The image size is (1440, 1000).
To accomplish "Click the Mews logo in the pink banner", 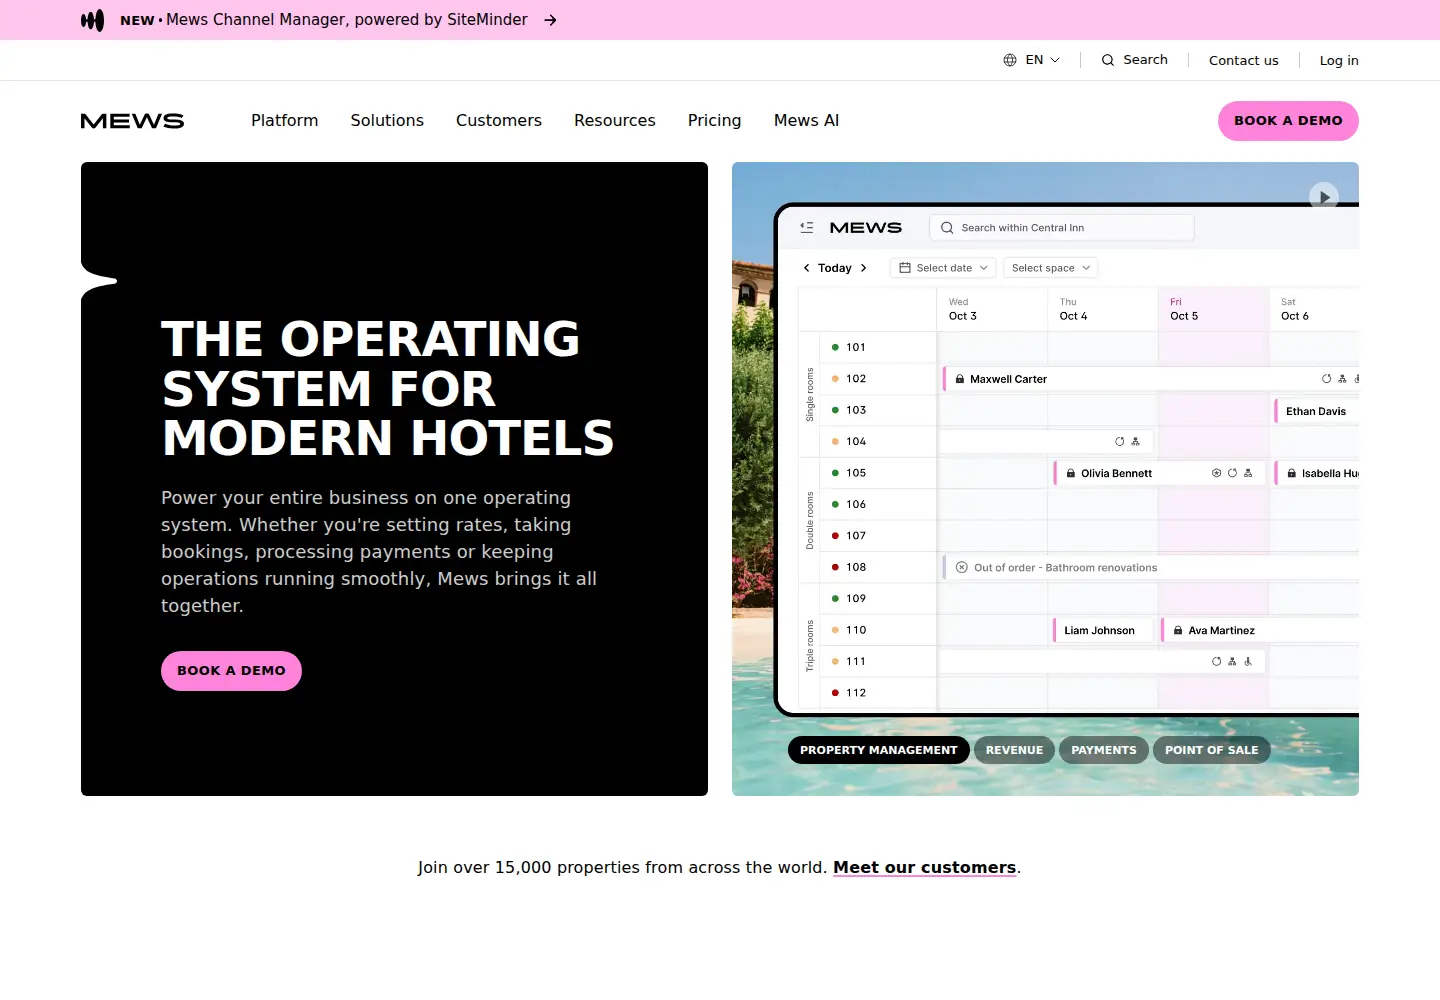I will tap(92, 20).
